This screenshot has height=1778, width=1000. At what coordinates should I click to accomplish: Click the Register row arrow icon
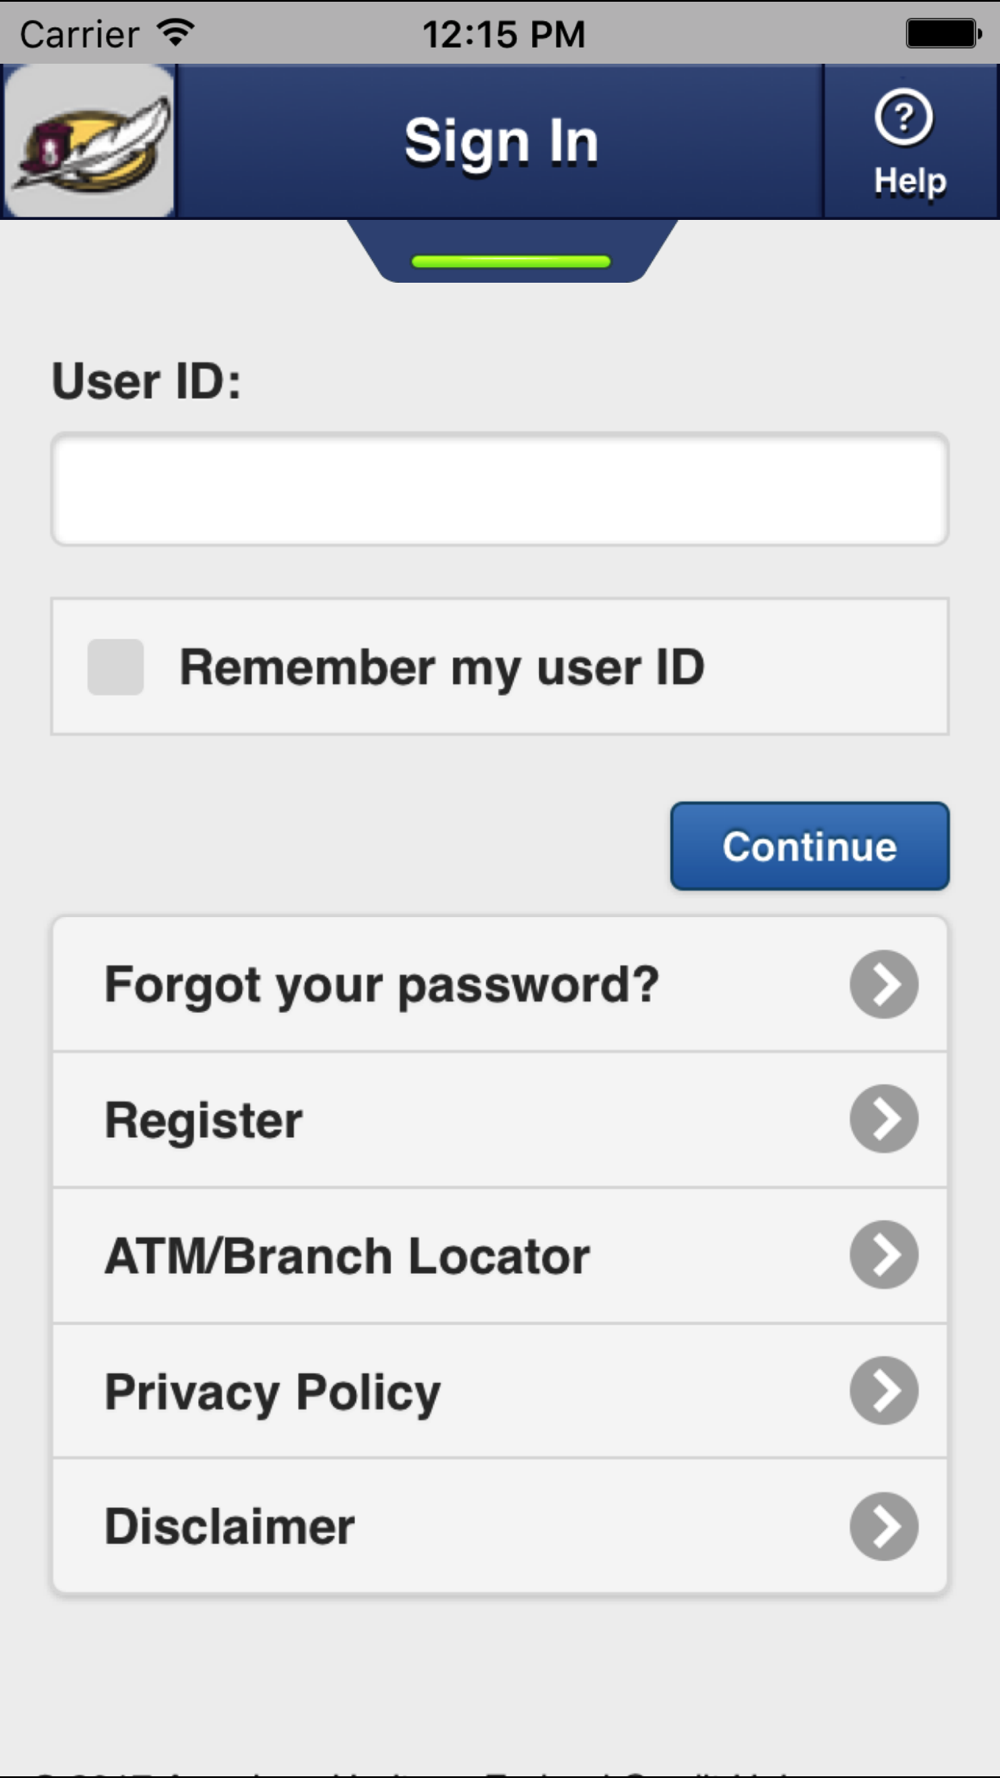(x=884, y=1119)
